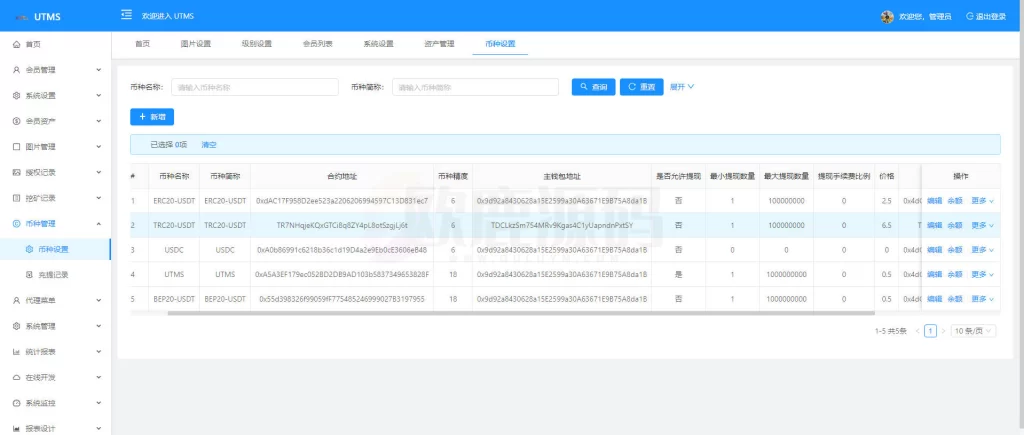Click the UTMS logo in the top-left
Screen dimensions: 1024x435
pos(39,17)
